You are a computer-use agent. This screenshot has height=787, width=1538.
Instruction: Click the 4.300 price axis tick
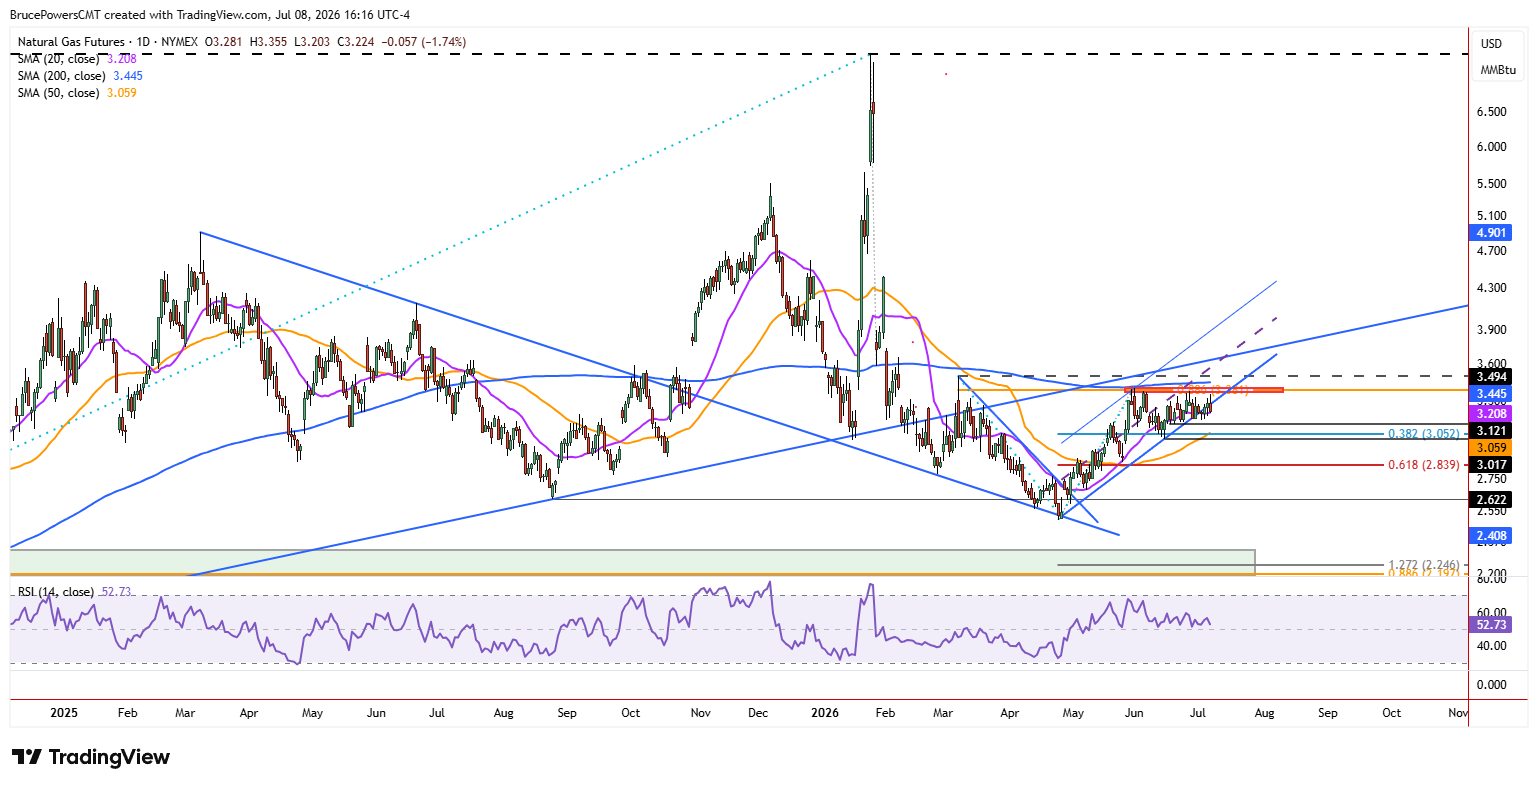pos(1492,288)
